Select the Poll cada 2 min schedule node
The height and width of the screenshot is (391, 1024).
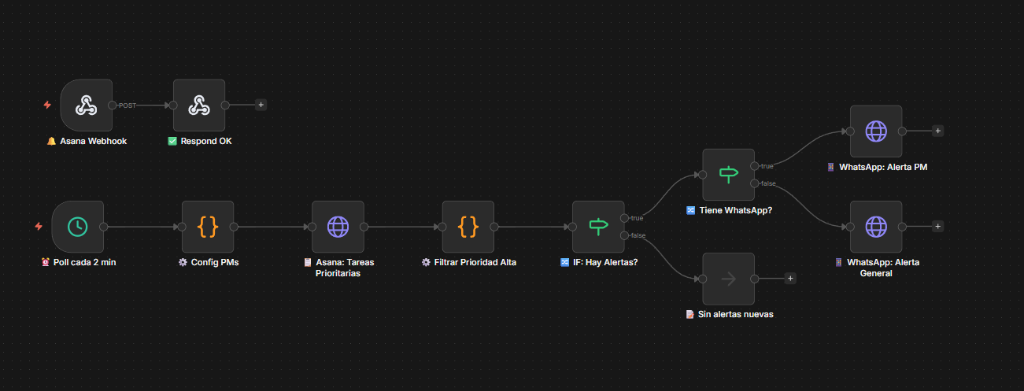[x=77, y=227]
